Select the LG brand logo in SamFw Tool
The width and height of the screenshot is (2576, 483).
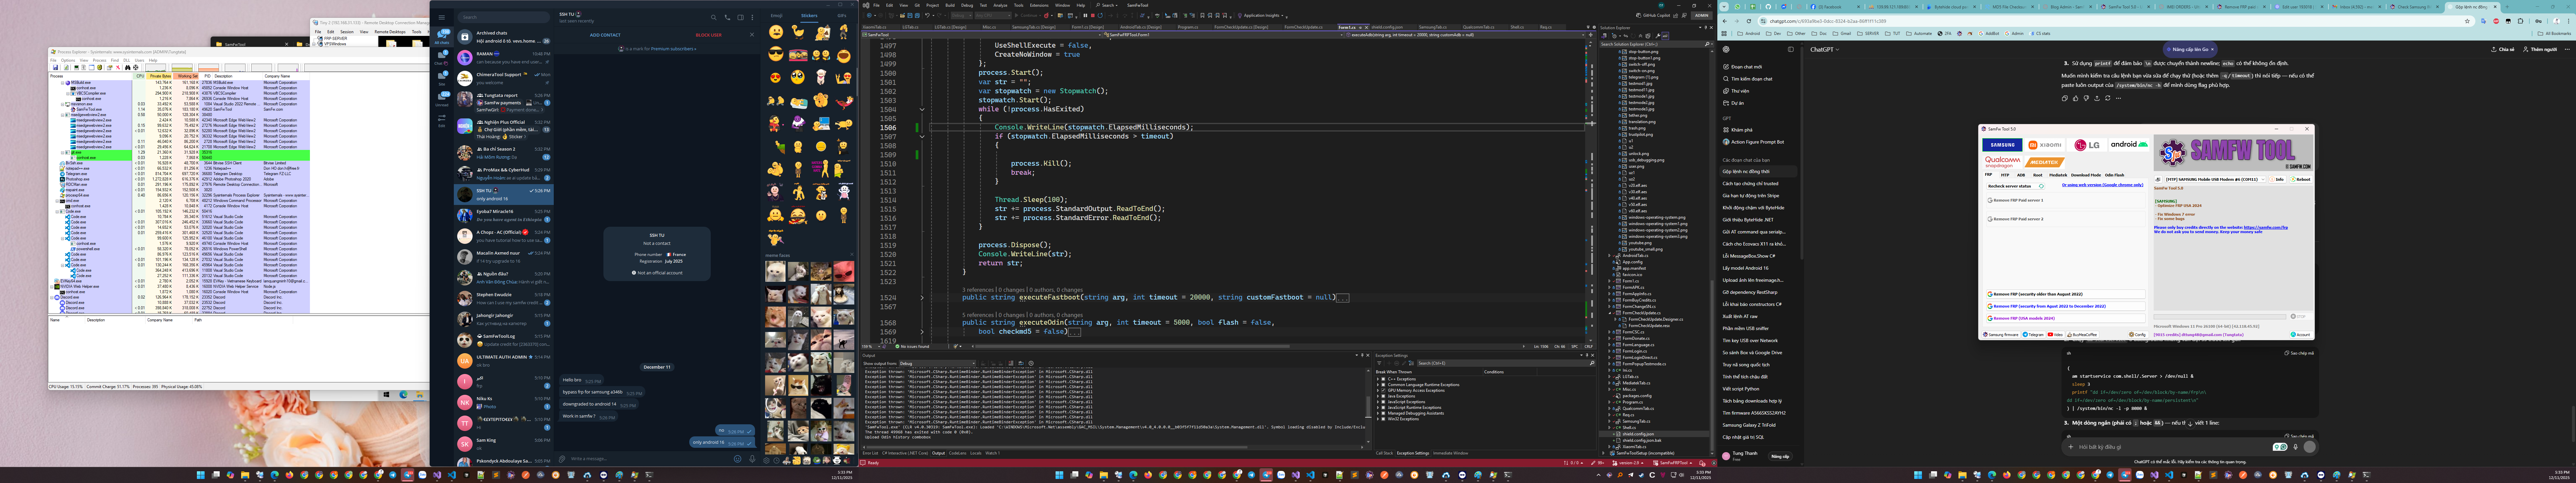(x=2087, y=145)
